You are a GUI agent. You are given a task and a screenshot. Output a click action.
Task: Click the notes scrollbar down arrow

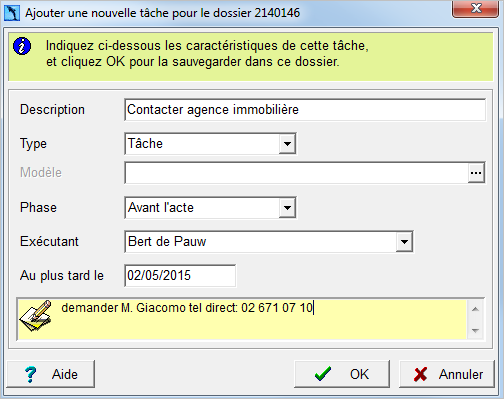point(475,330)
